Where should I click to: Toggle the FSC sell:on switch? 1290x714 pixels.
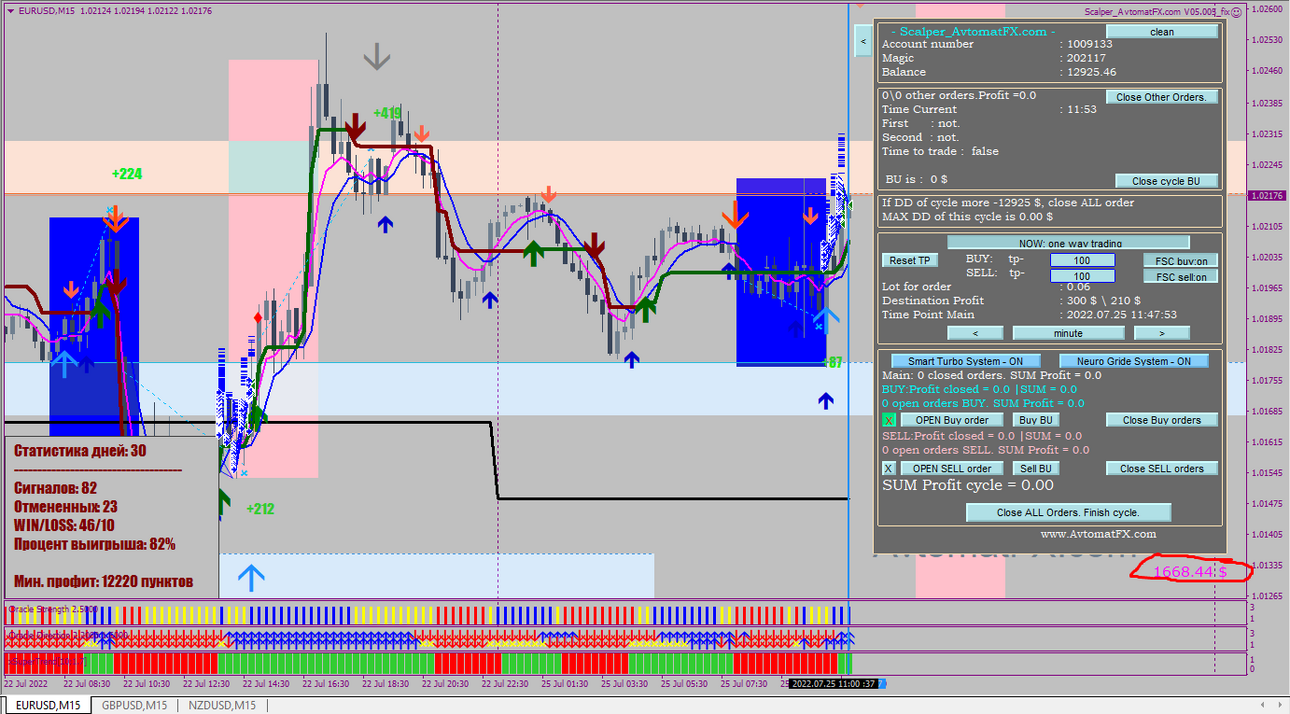pyautogui.click(x=1181, y=277)
